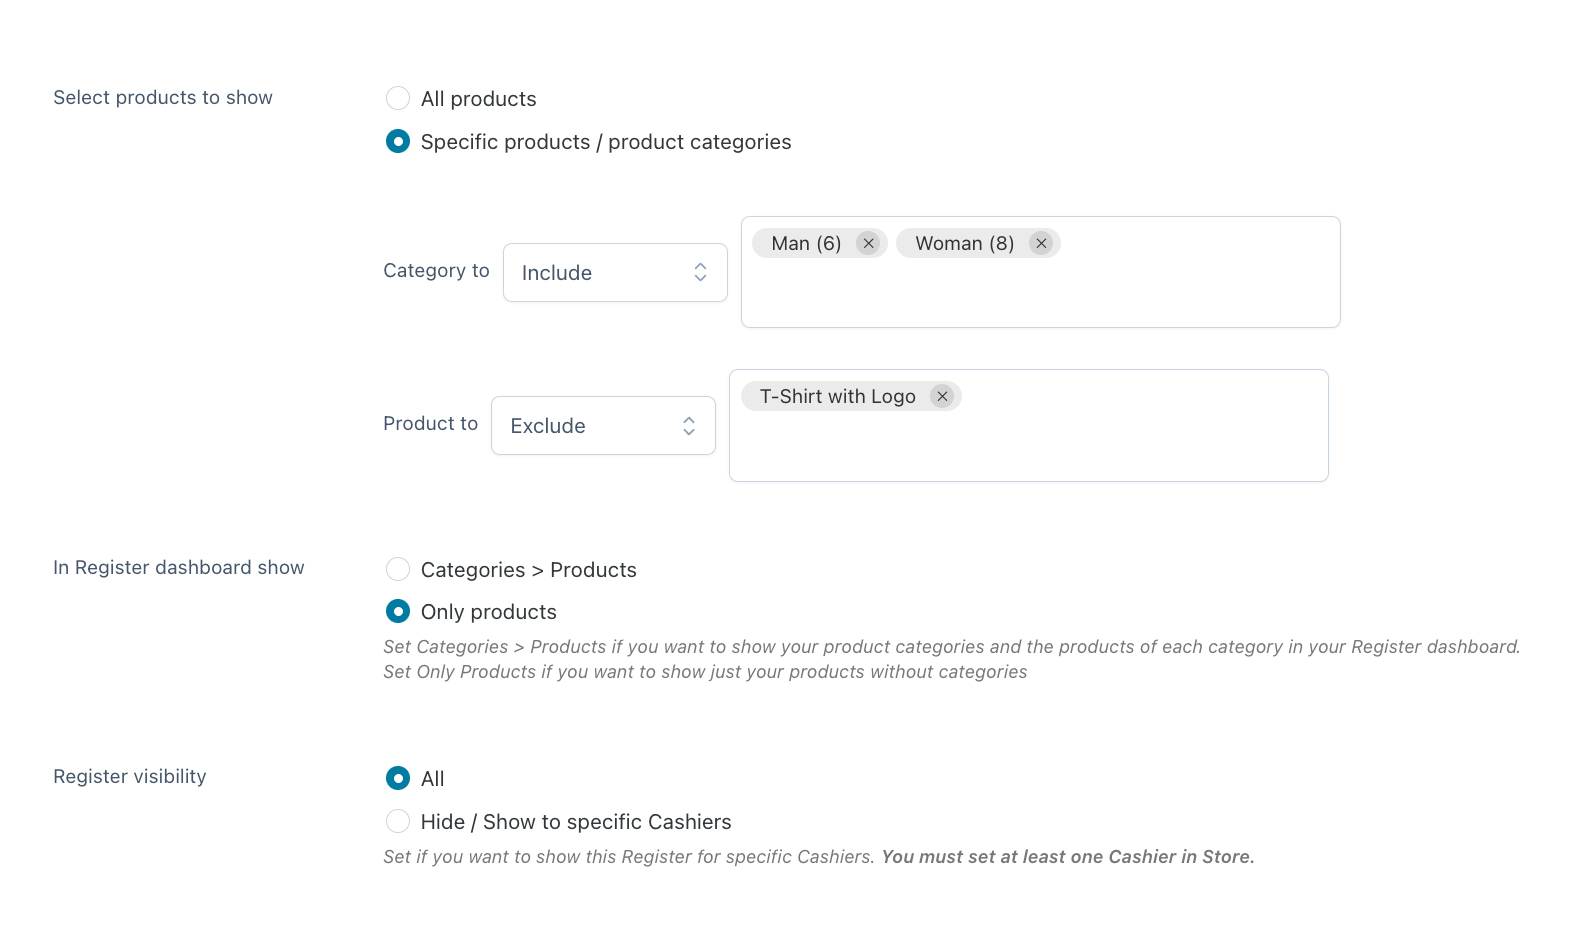Screen dimensions: 1586x947
Task: Remove the Man (6) category tag
Action: tap(868, 243)
